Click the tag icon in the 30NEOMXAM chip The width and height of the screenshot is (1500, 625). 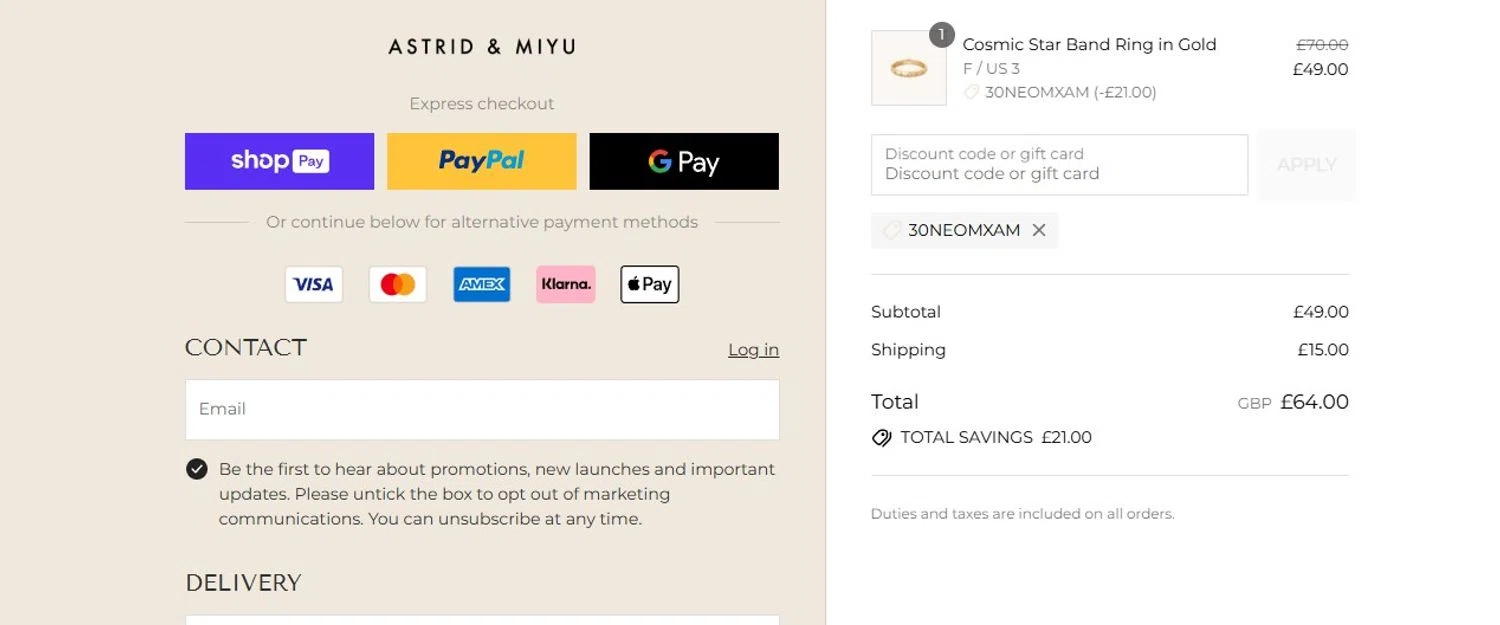tap(891, 230)
